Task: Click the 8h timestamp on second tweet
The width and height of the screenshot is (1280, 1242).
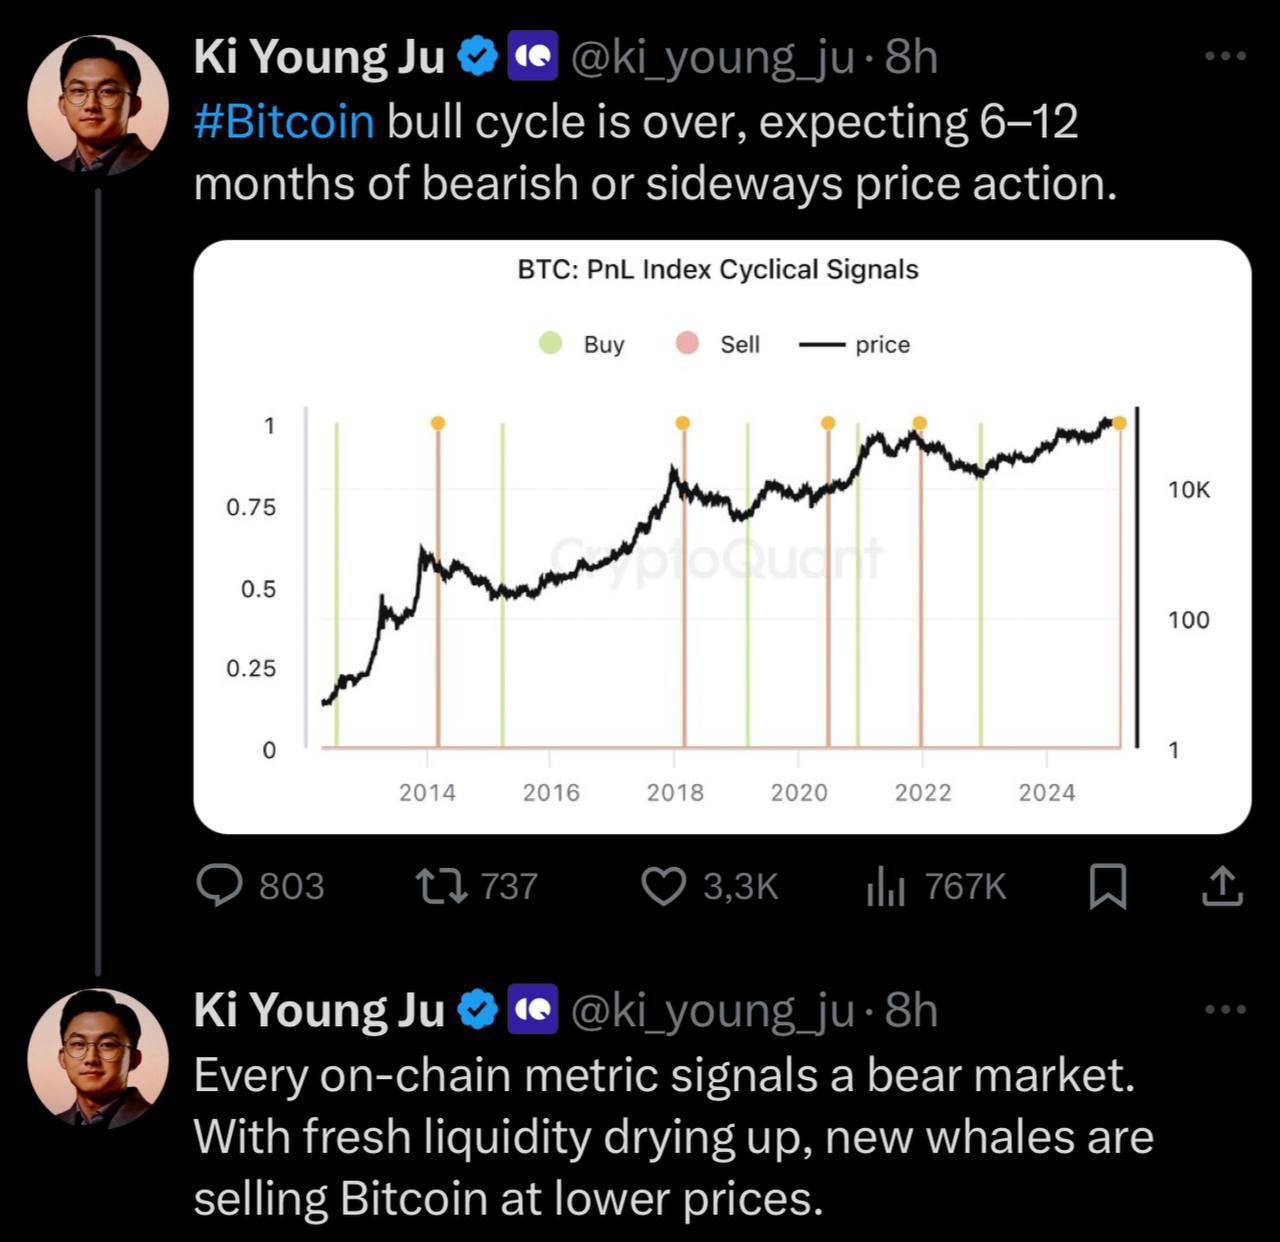Action: pyautogui.click(x=911, y=1010)
